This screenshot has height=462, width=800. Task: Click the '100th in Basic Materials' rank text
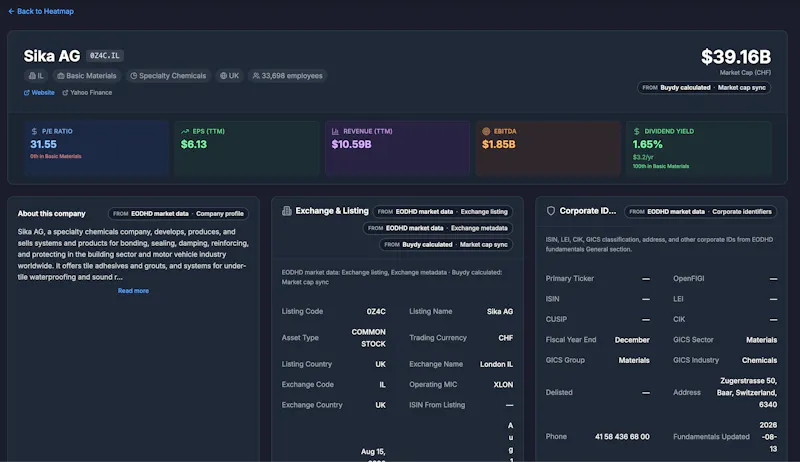pos(661,166)
